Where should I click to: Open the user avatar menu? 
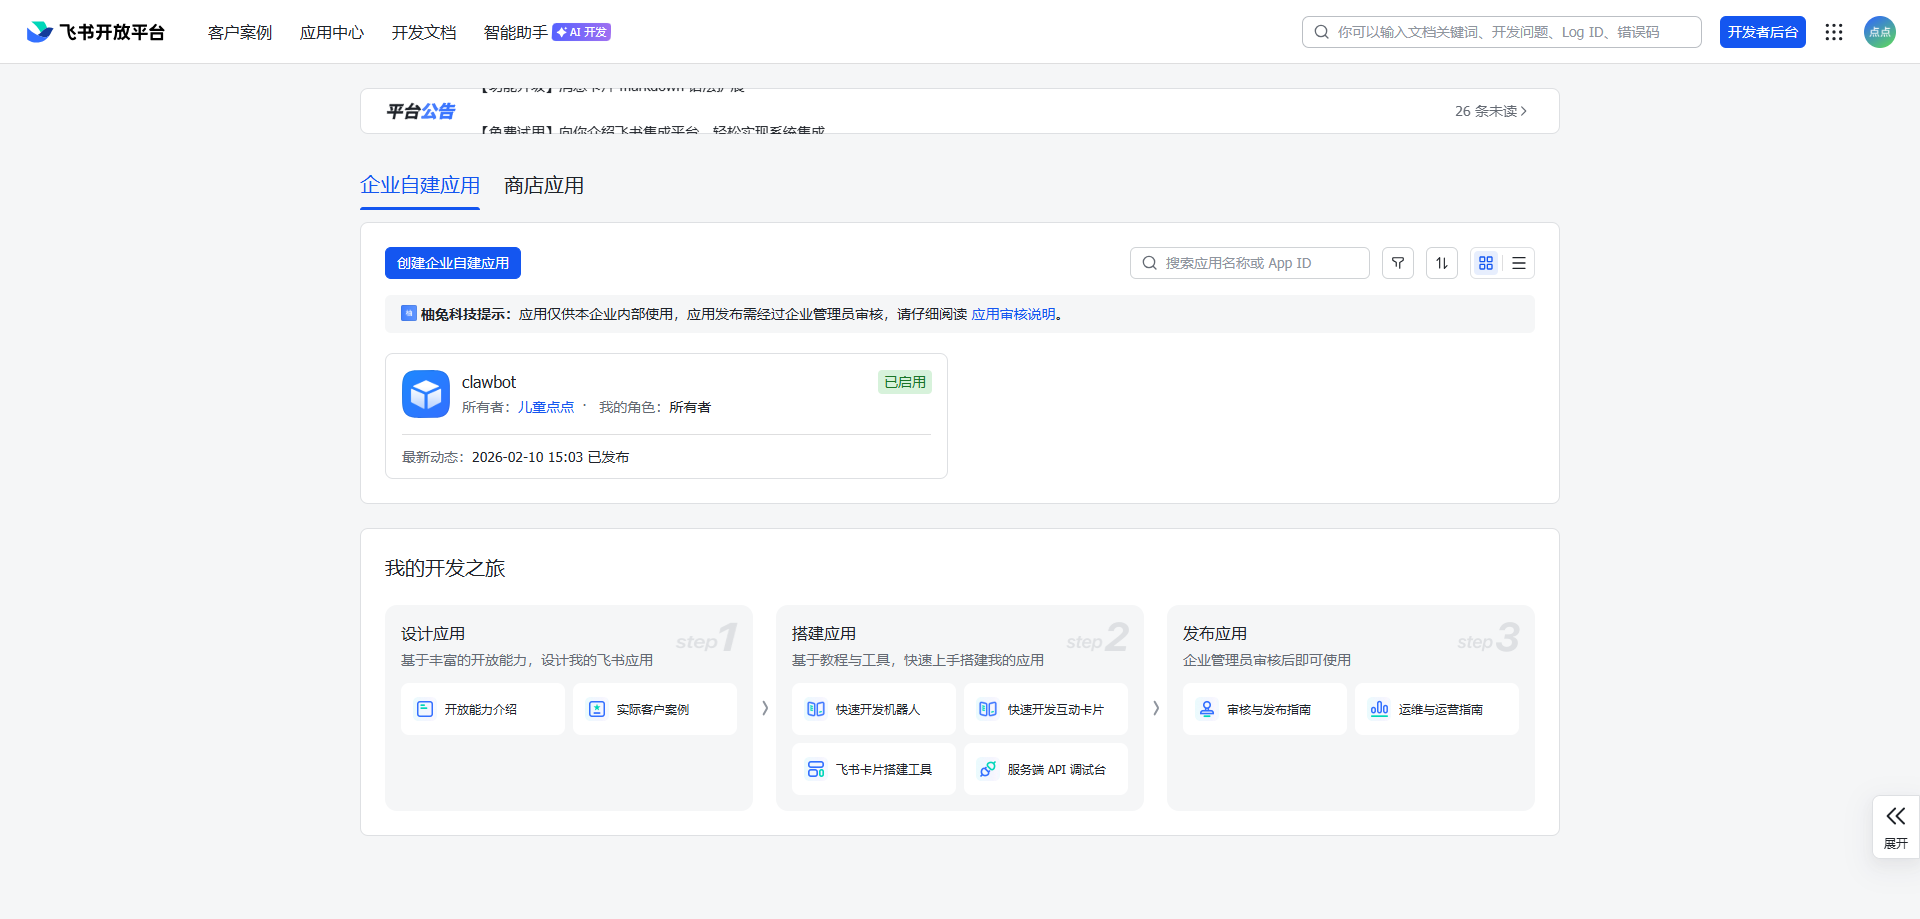1880,32
